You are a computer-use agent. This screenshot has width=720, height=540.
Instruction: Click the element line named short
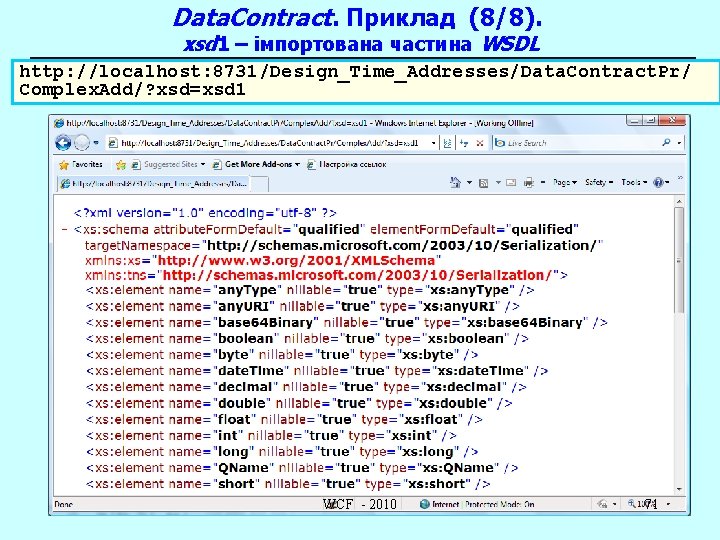click(288, 484)
